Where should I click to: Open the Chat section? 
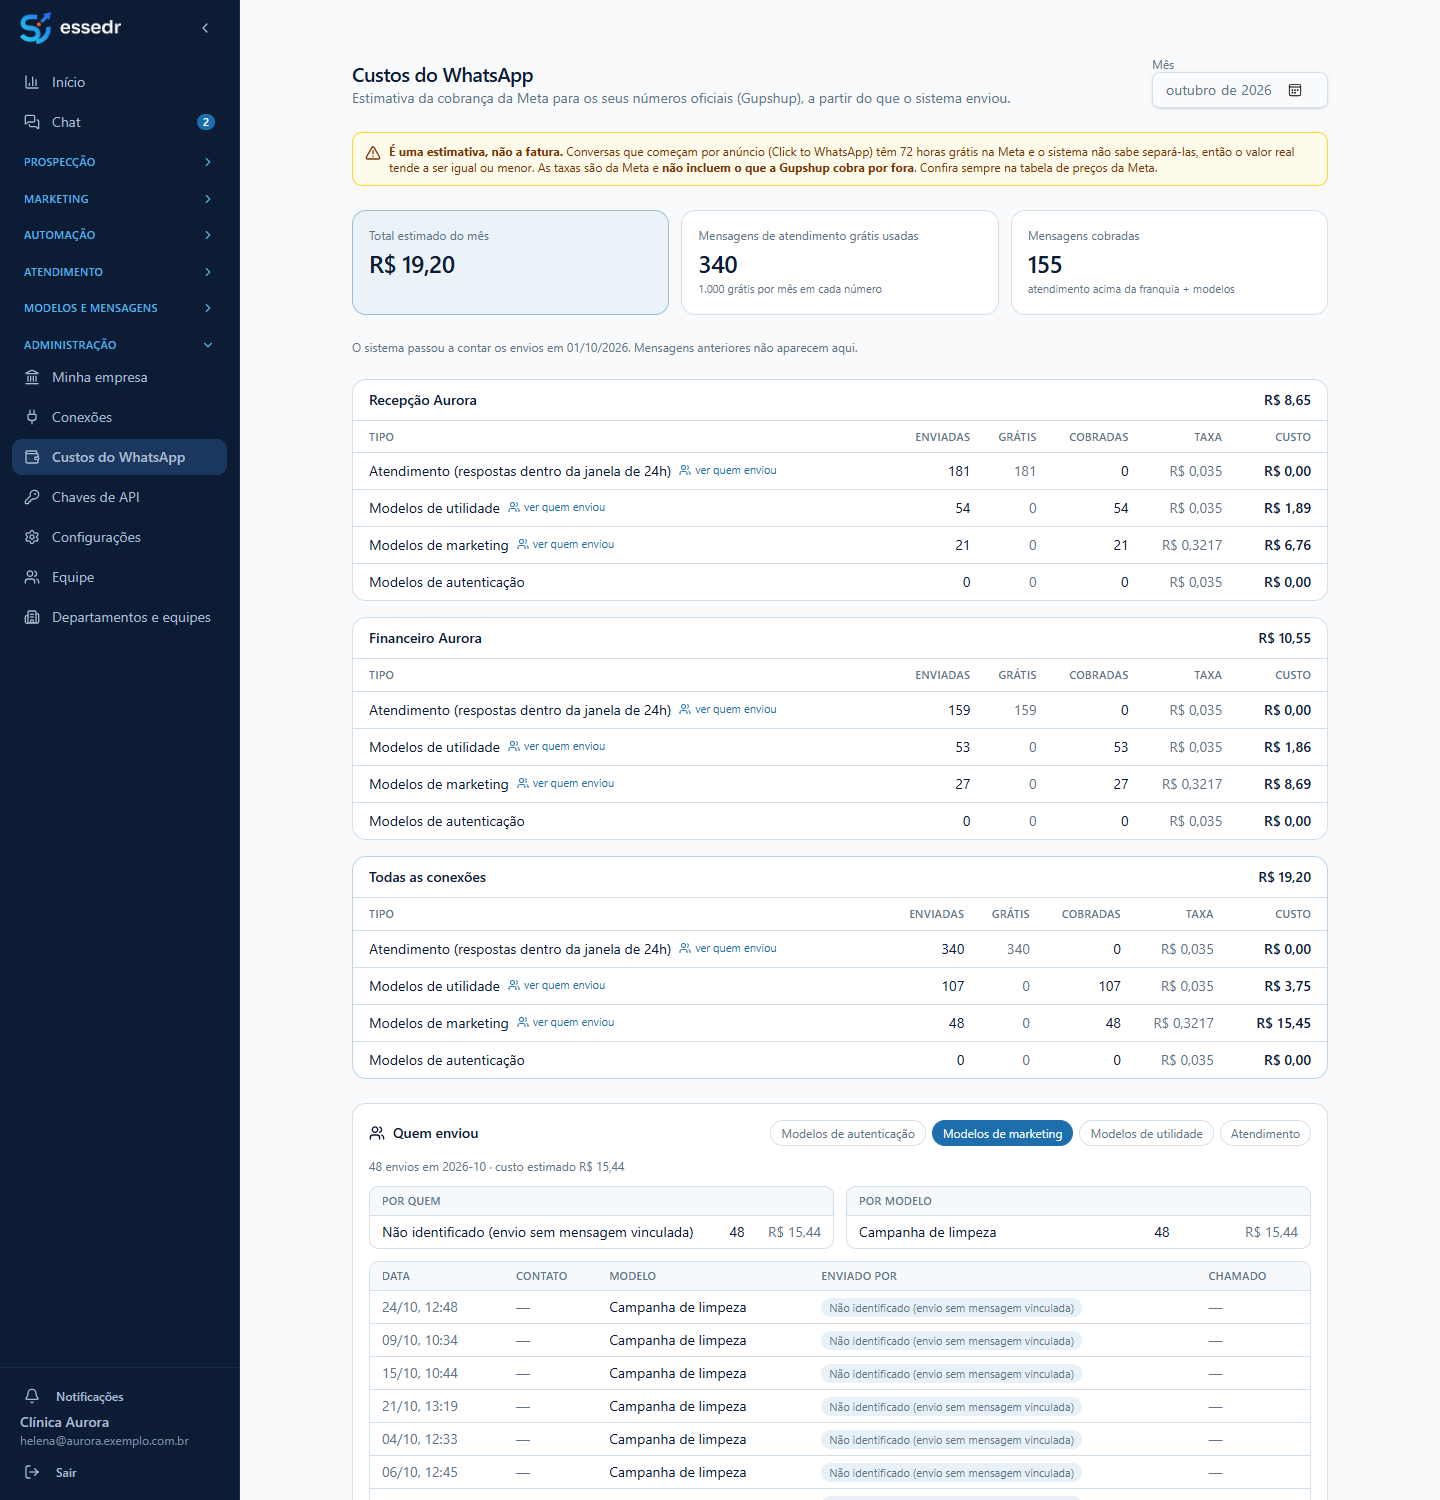coord(119,122)
